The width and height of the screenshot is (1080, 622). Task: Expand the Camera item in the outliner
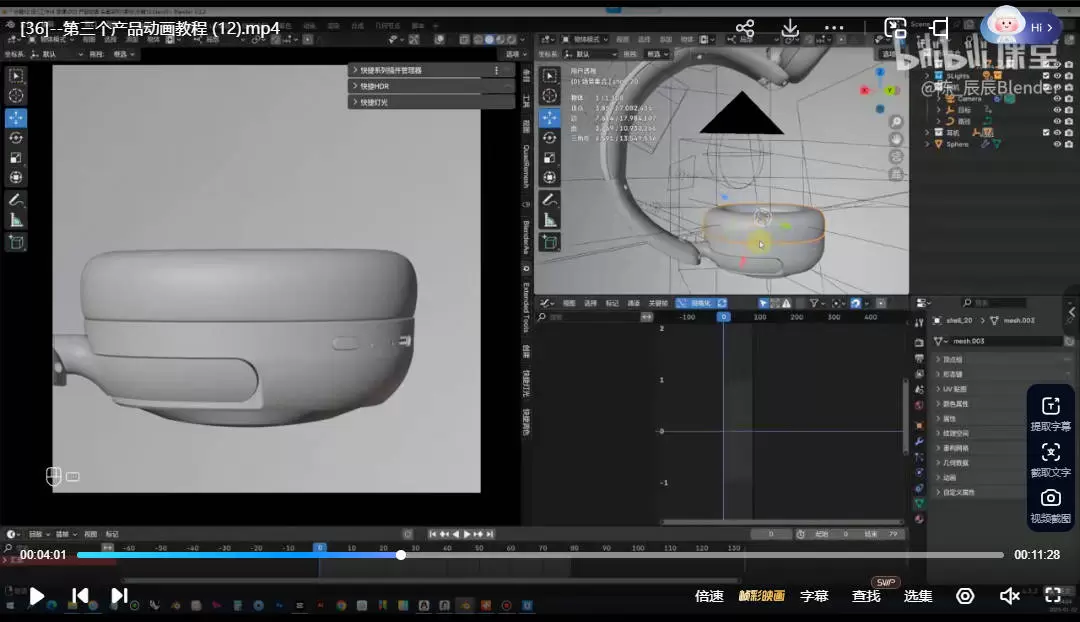tap(937, 99)
